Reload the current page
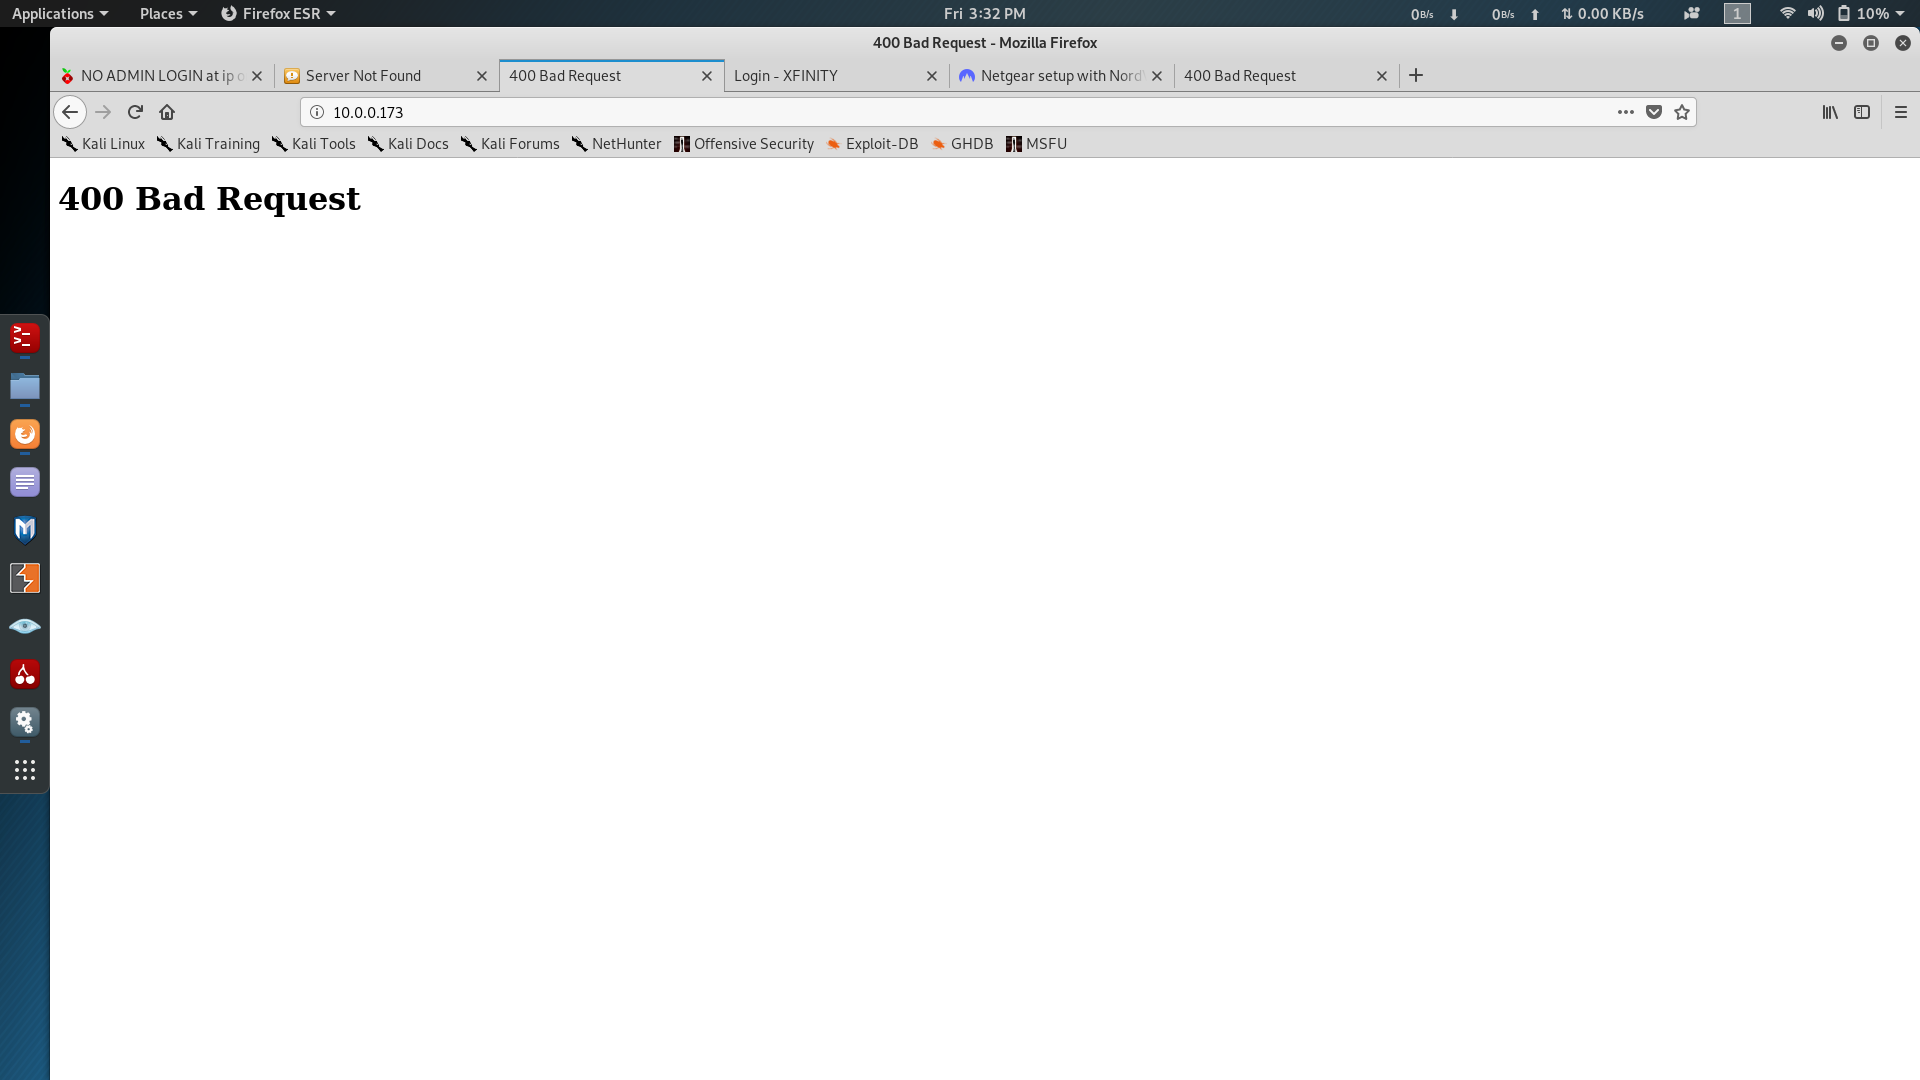Viewport: 1920px width, 1080px height. point(135,112)
